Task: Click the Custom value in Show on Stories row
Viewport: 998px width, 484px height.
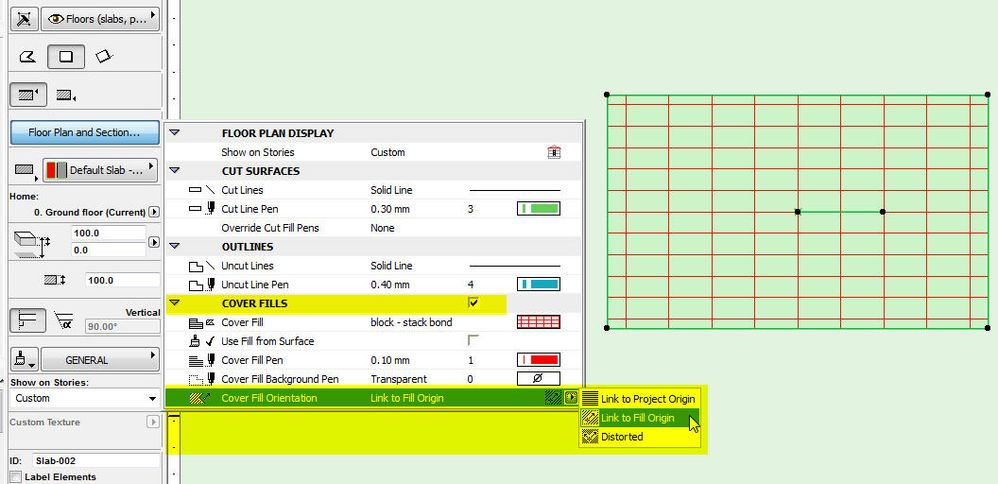Action: point(388,152)
